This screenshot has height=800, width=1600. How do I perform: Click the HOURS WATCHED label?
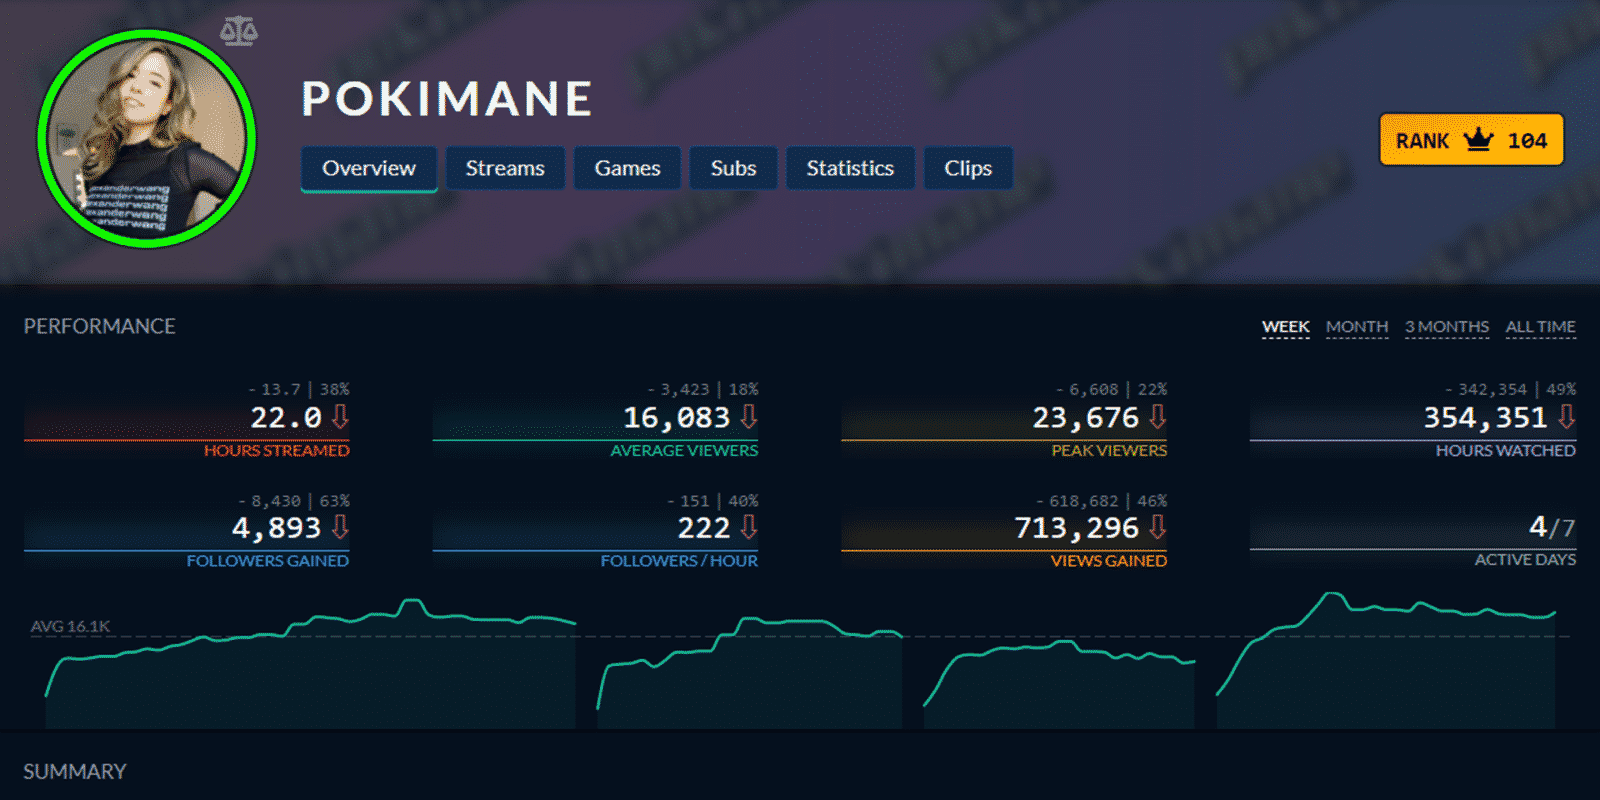[1506, 451]
